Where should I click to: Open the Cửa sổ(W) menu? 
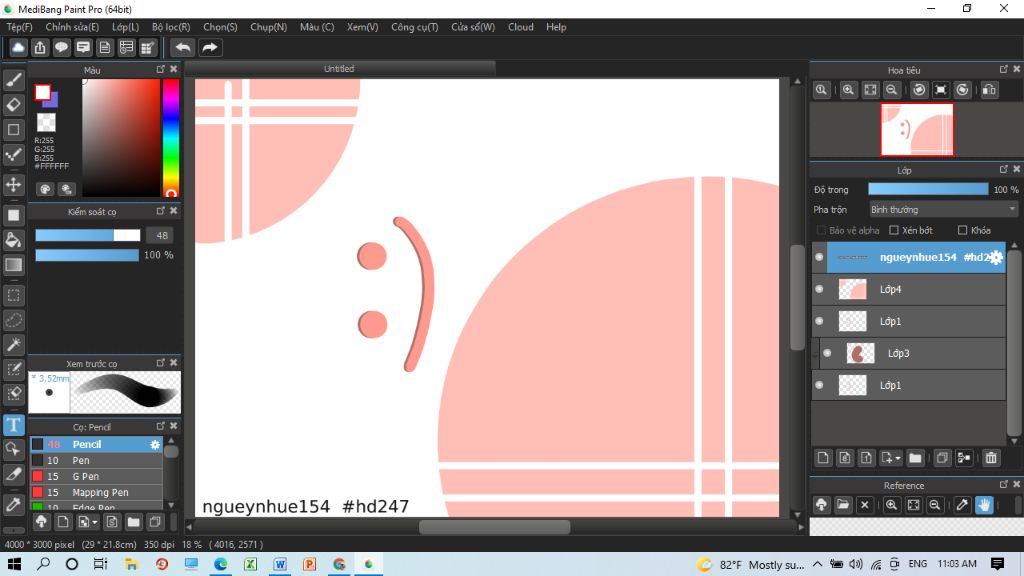[x=473, y=27]
